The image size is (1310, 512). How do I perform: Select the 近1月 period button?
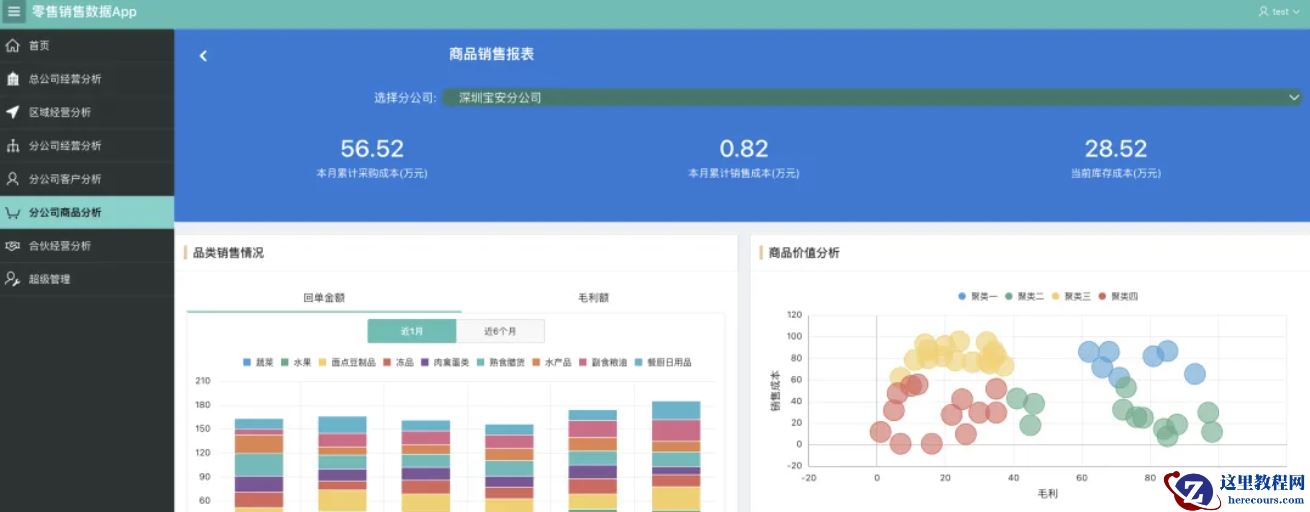click(x=412, y=331)
